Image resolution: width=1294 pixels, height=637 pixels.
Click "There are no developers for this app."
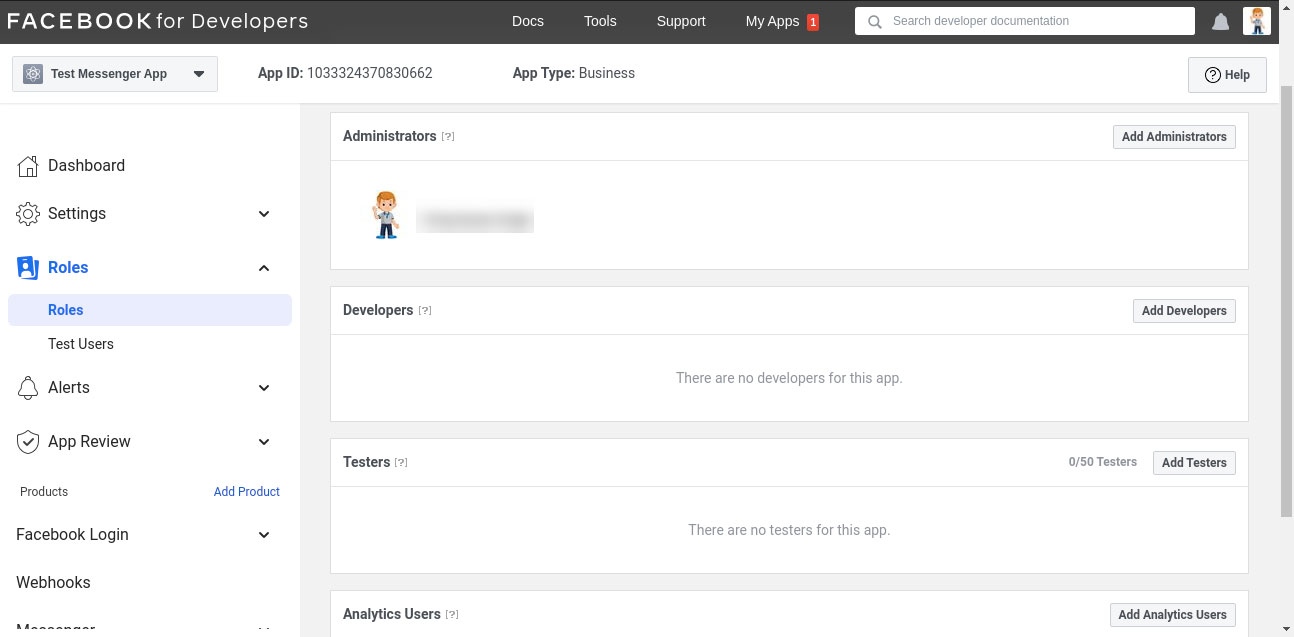pyautogui.click(x=789, y=378)
